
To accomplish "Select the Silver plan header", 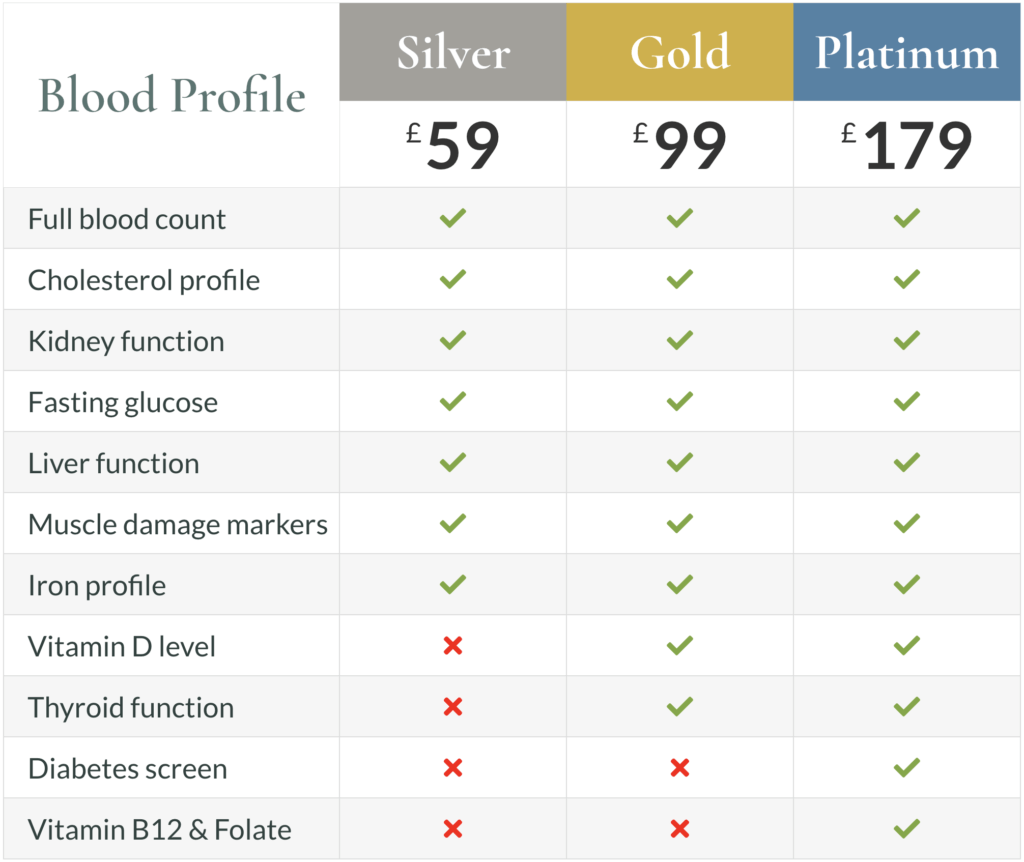I will [453, 53].
